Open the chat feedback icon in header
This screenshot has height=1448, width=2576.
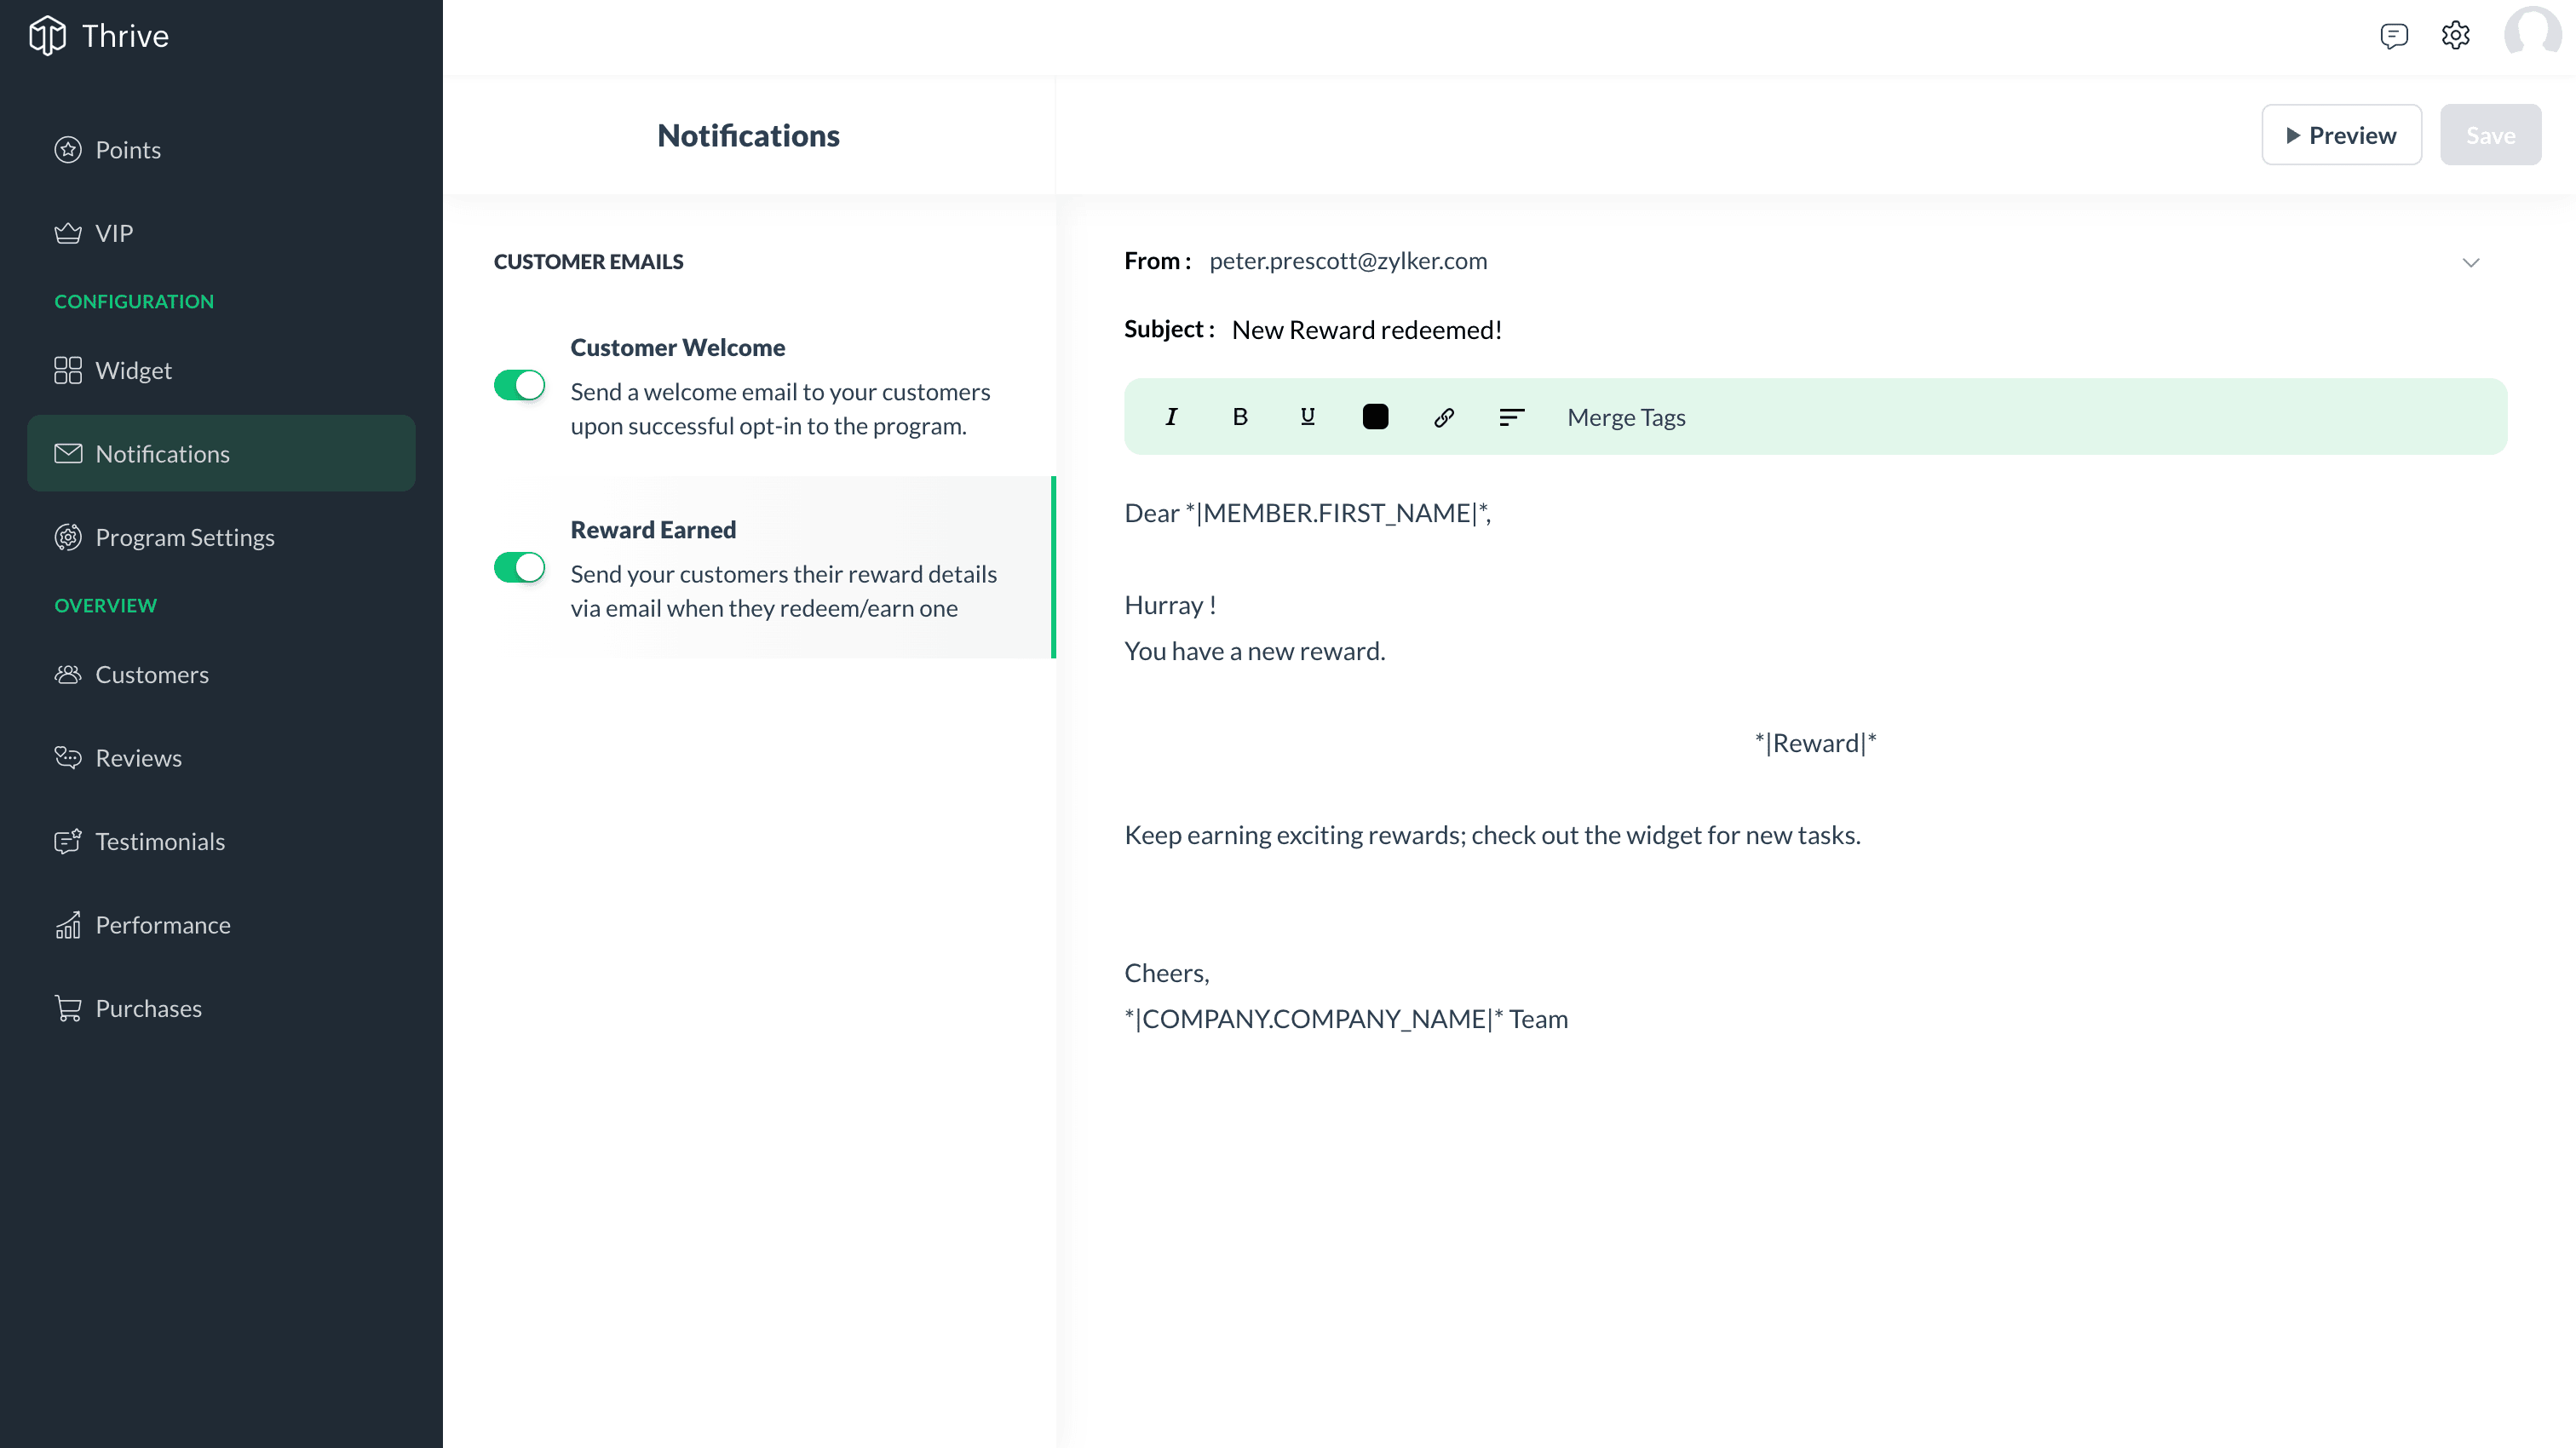(x=2393, y=36)
